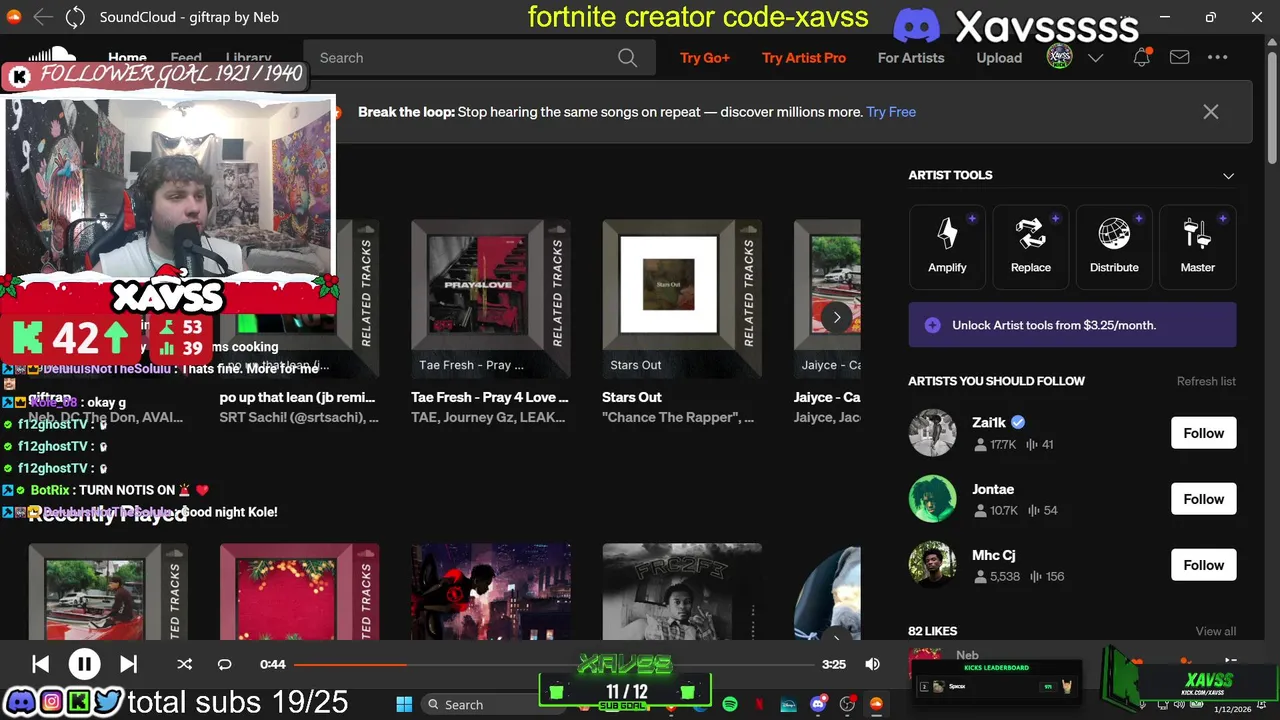This screenshot has width=1280, height=720.
Task: Open the po up that lean title
Action: point(298,397)
